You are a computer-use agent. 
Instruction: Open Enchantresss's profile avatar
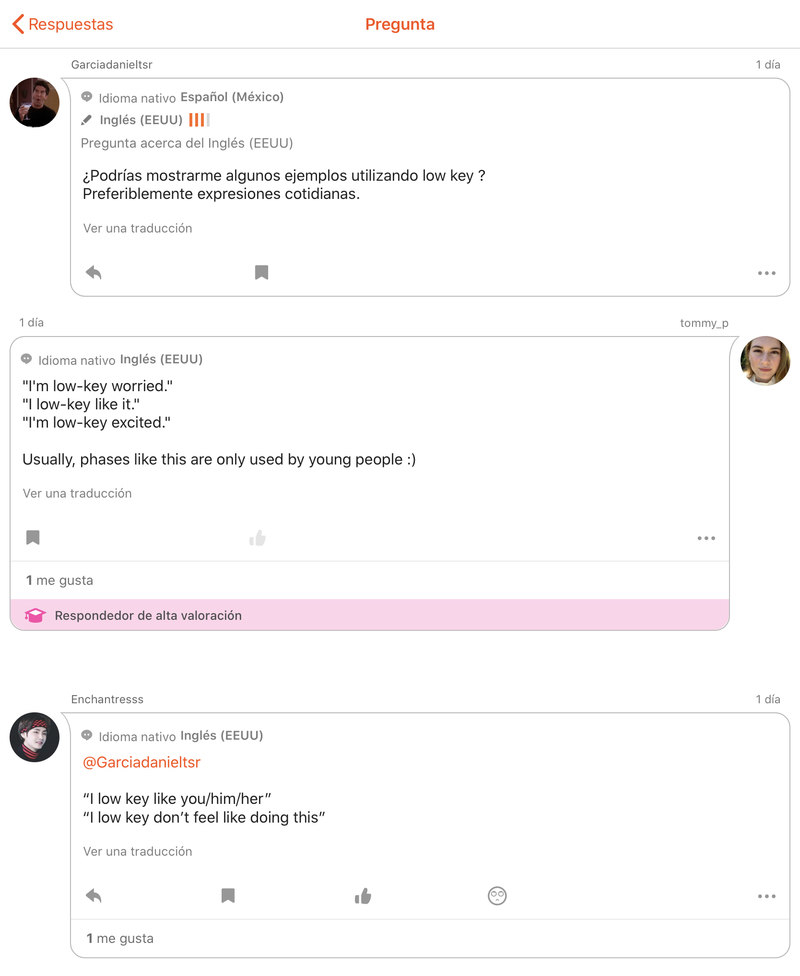pyautogui.click(x=34, y=738)
